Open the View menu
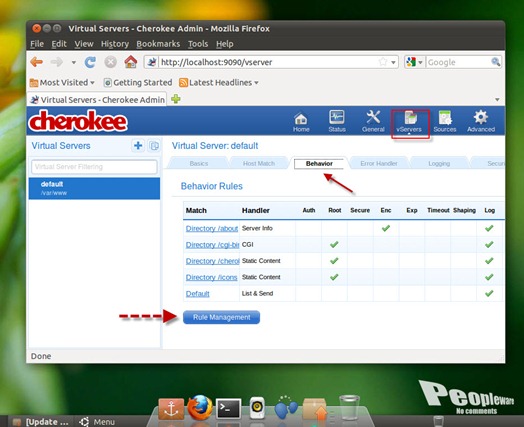Image resolution: width=524 pixels, height=427 pixels. (84, 44)
